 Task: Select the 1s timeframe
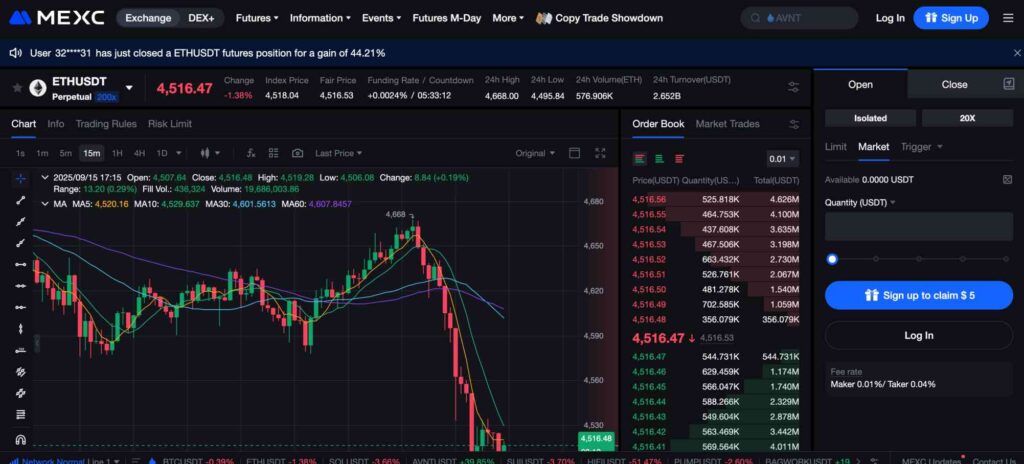(x=20, y=153)
